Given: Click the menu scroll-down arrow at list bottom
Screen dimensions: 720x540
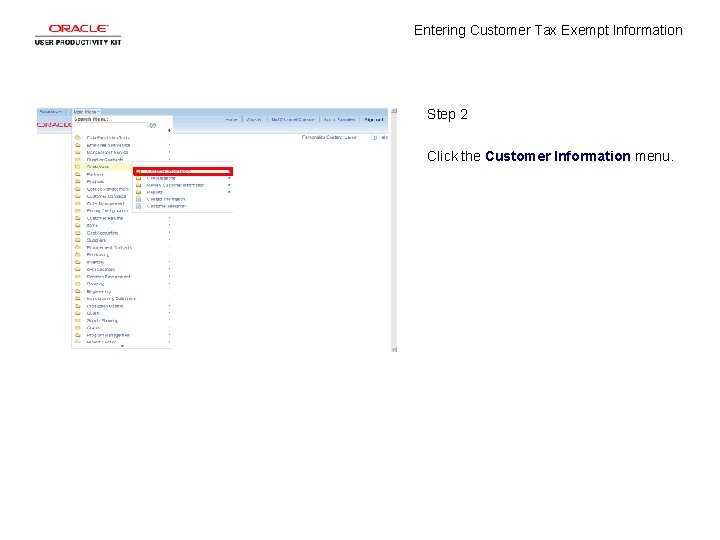Looking at the screenshot, I should [x=122, y=346].
